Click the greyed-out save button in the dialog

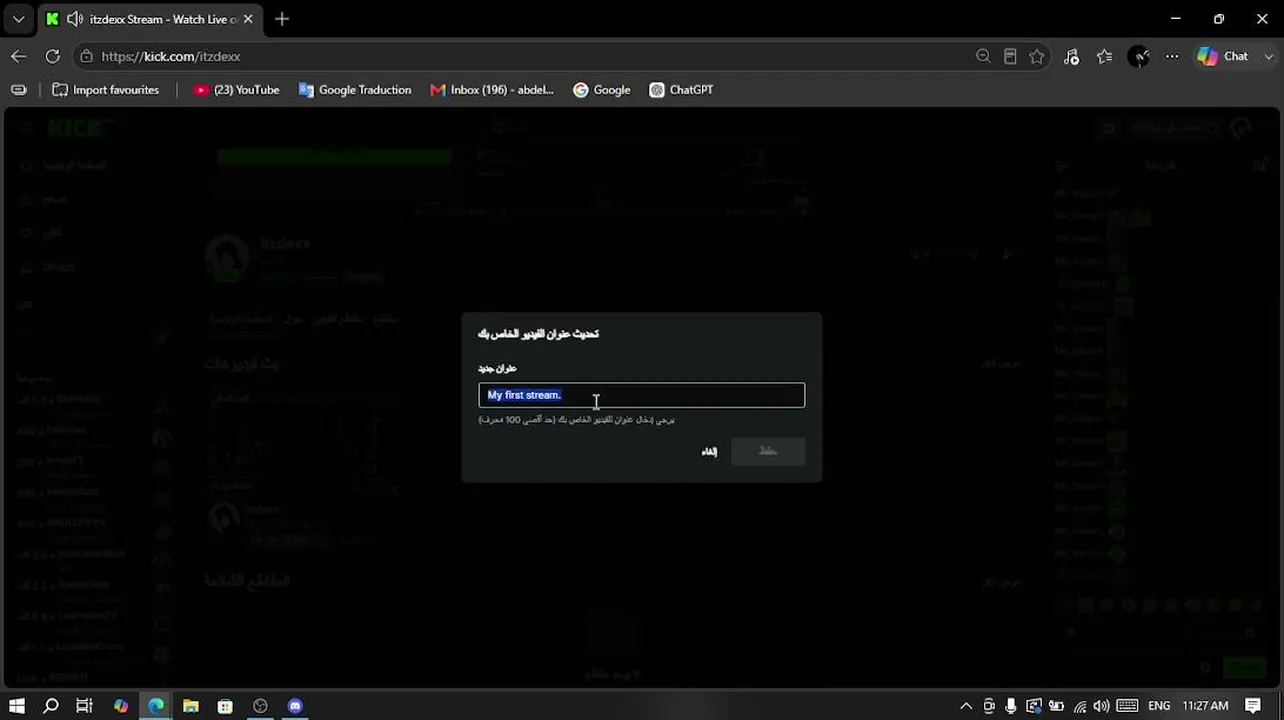coord(768,452)
